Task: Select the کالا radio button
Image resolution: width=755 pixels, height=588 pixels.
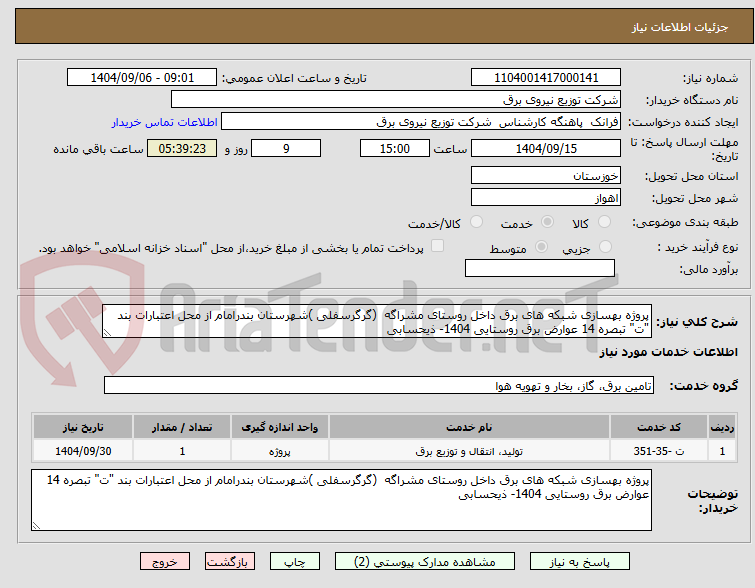Action: (x=604, y=222)
